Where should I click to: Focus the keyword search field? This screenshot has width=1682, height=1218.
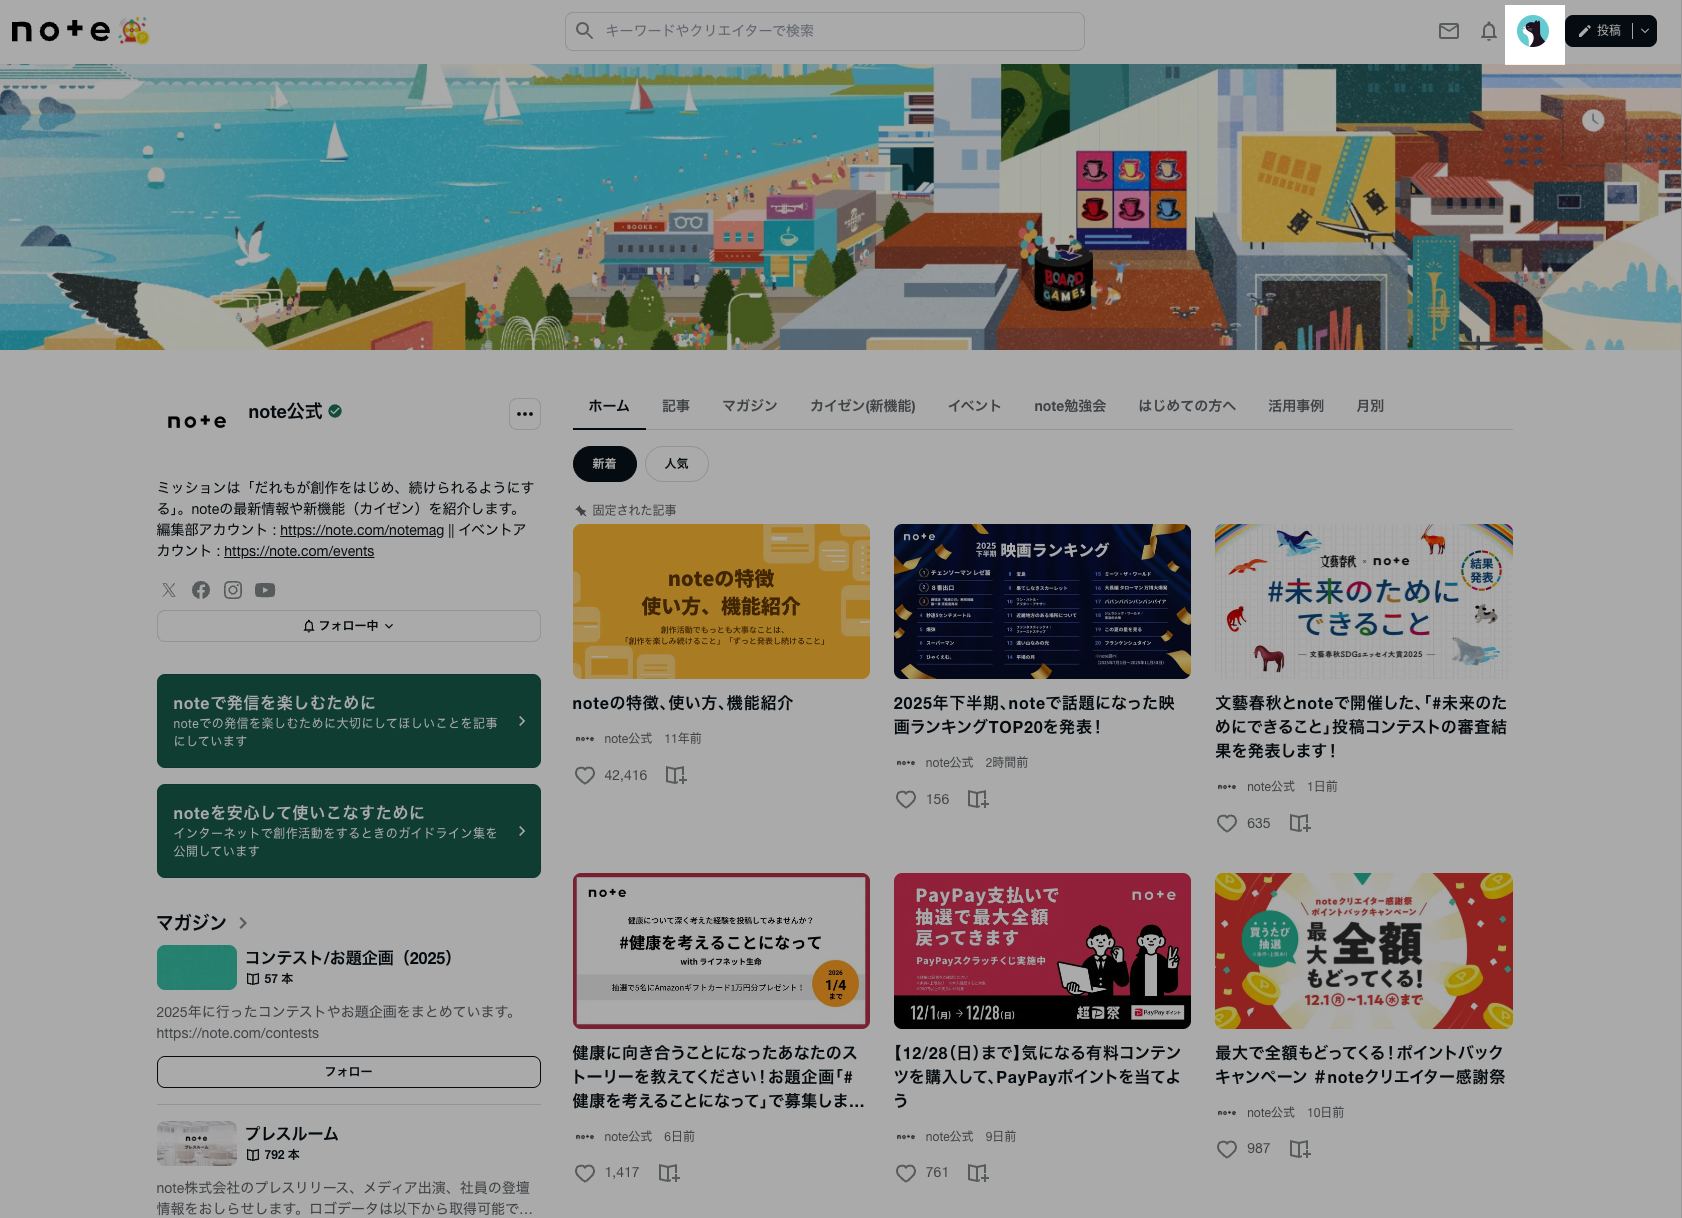coord(825,31)
